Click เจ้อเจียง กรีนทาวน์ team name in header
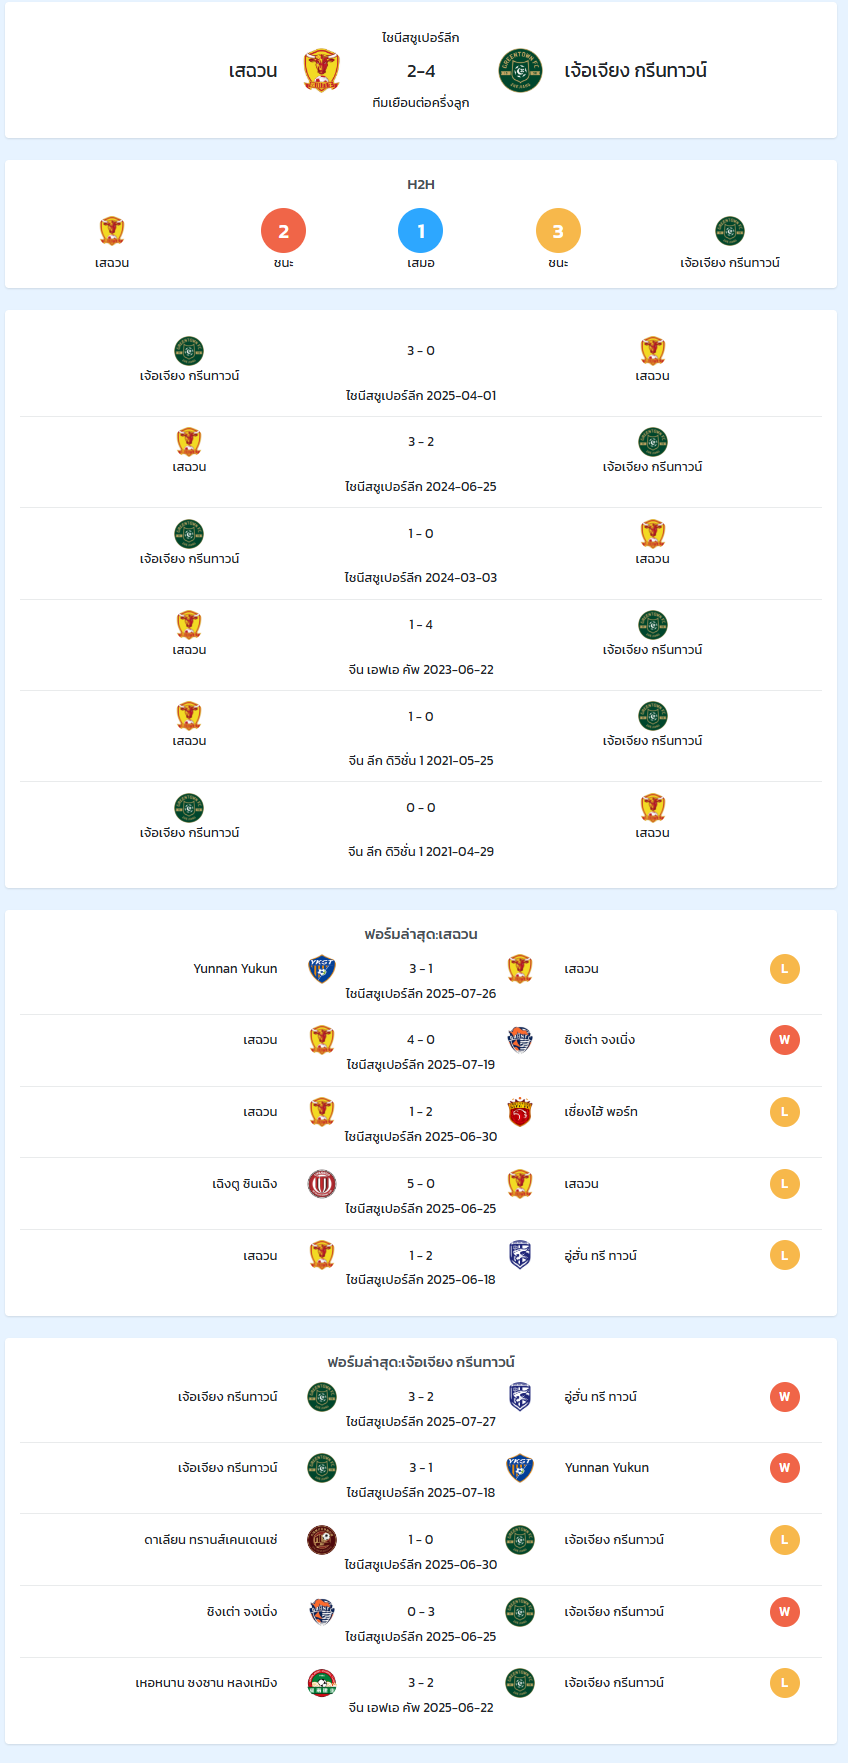 coord(636,71)
